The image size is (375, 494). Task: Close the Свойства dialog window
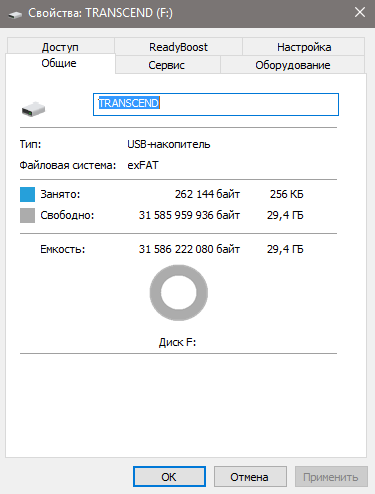click(360, 12)
